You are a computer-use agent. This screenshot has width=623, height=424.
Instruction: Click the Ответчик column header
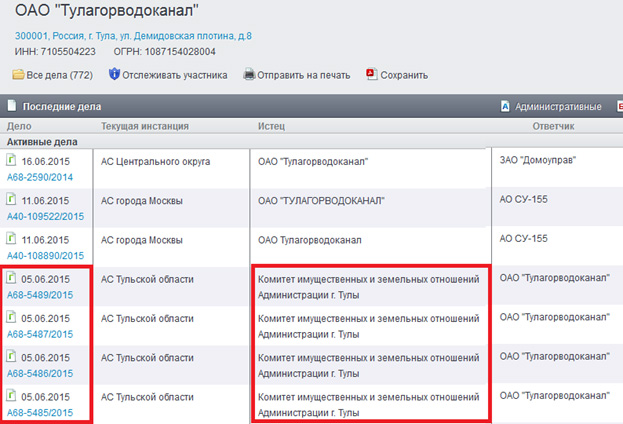(x=553, y=127)
